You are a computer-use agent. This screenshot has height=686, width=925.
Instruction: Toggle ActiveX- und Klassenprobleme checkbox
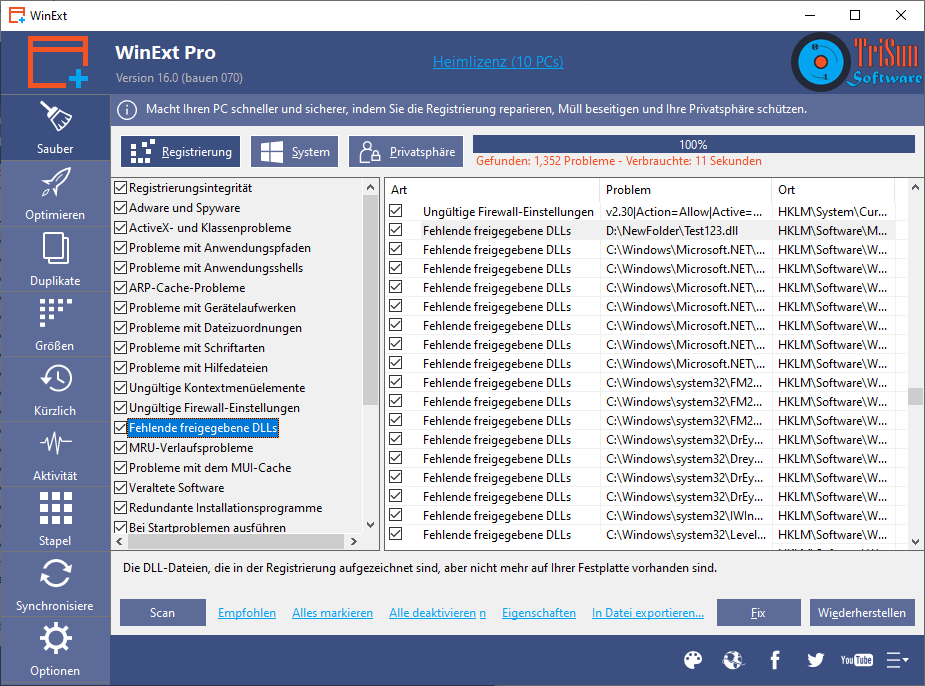point(120,228)
